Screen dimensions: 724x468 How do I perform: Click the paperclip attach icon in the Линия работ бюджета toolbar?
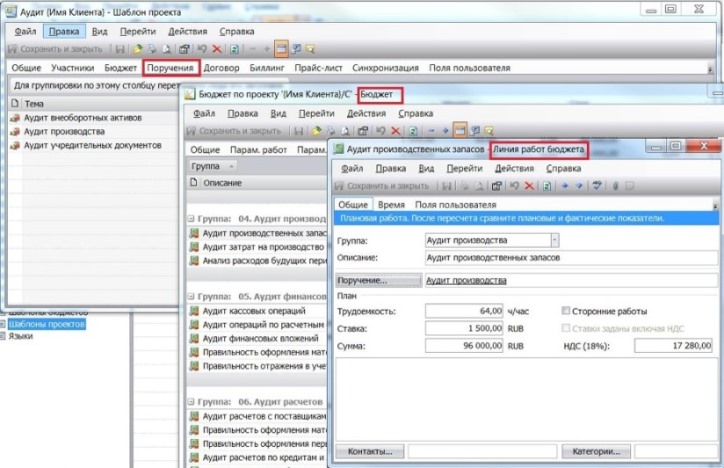[615, 186]
